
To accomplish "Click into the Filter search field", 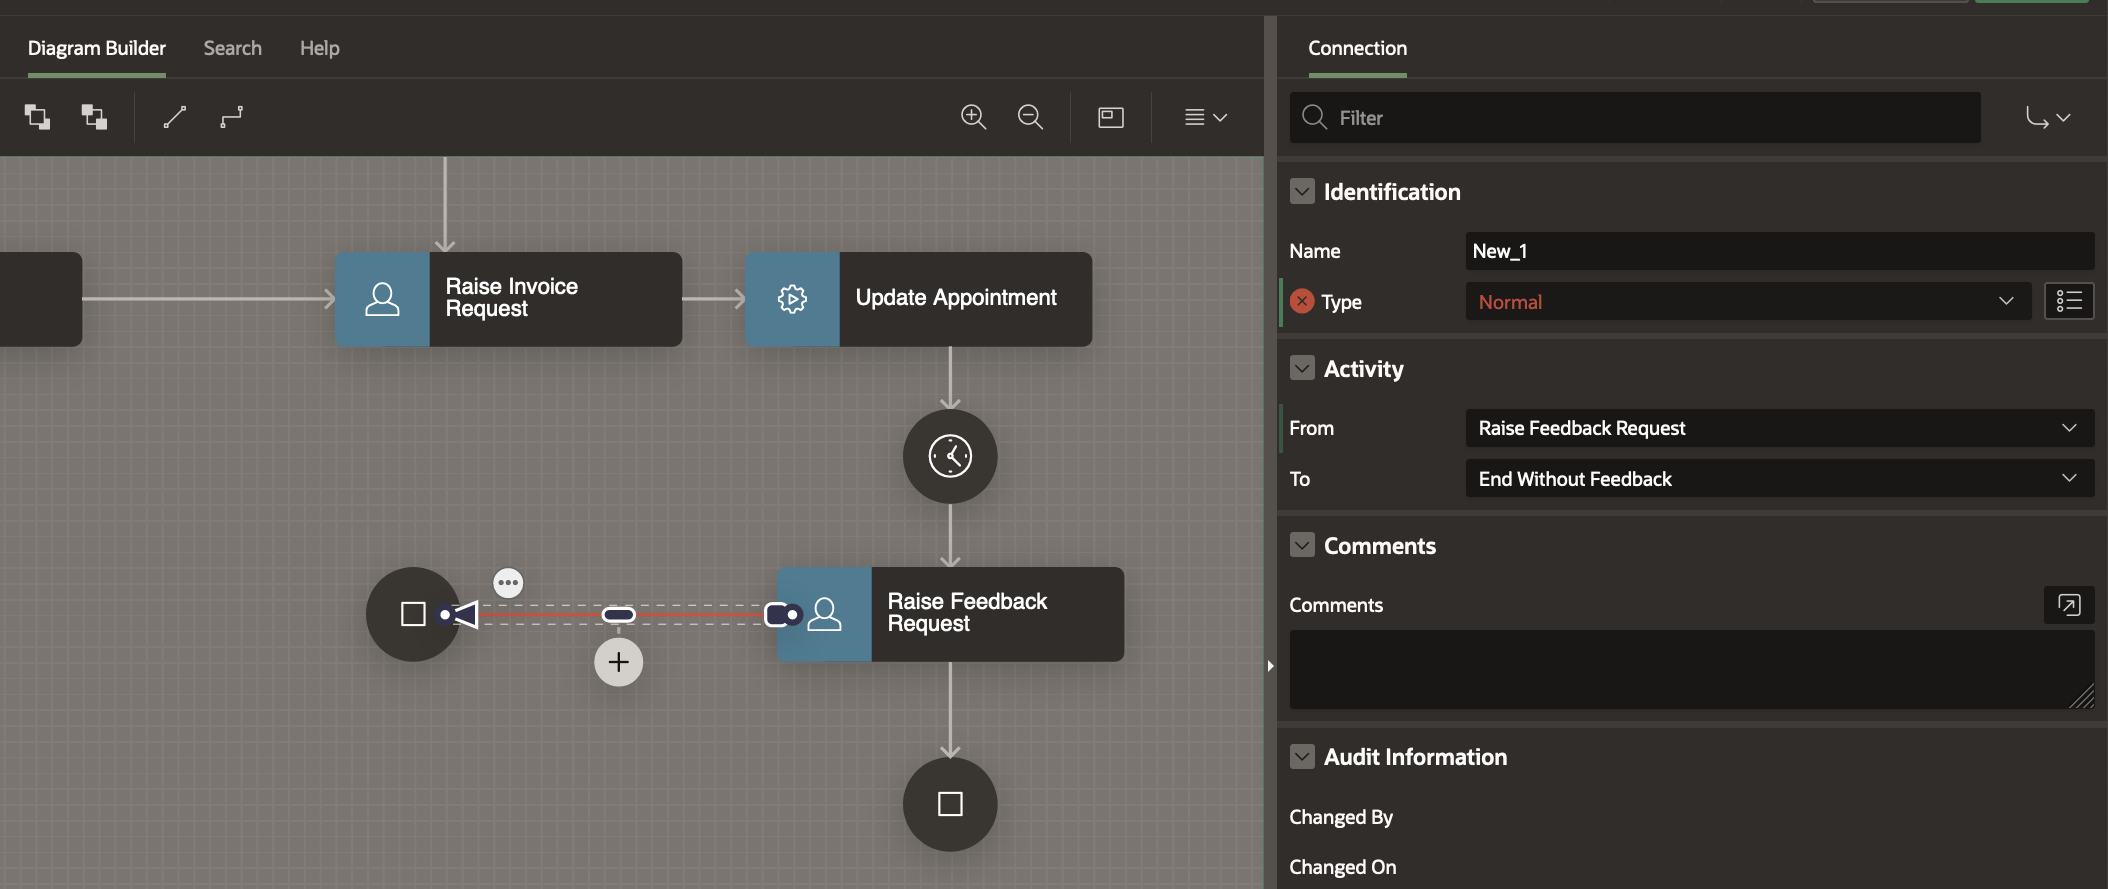I will [1650, 118].
